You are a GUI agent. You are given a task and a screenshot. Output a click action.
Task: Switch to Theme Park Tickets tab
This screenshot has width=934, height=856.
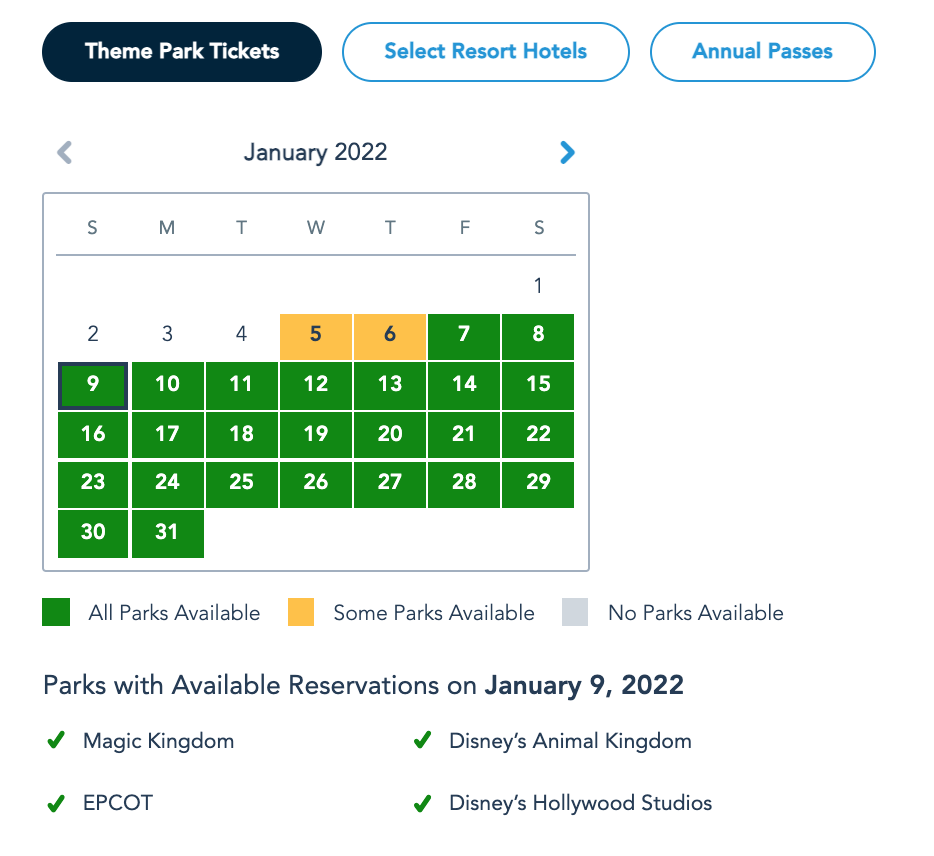click(182, 51)
